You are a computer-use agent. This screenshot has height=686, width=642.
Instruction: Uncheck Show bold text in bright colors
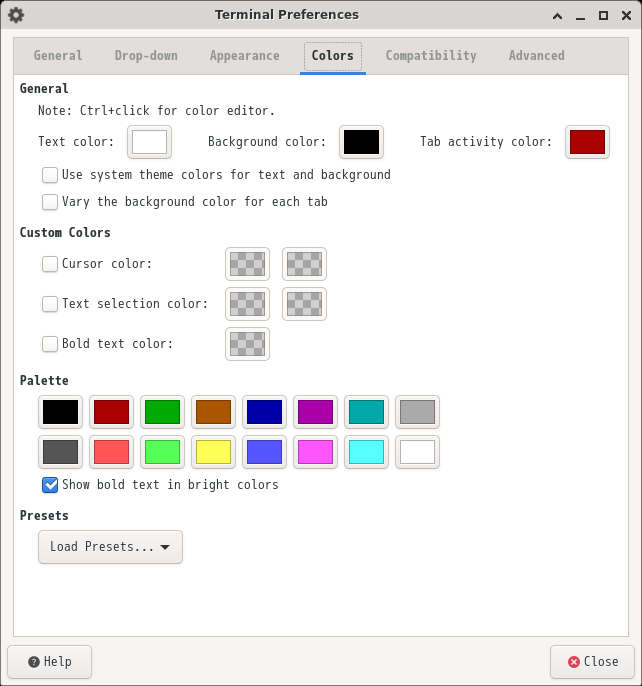click(x=50, y=485)
